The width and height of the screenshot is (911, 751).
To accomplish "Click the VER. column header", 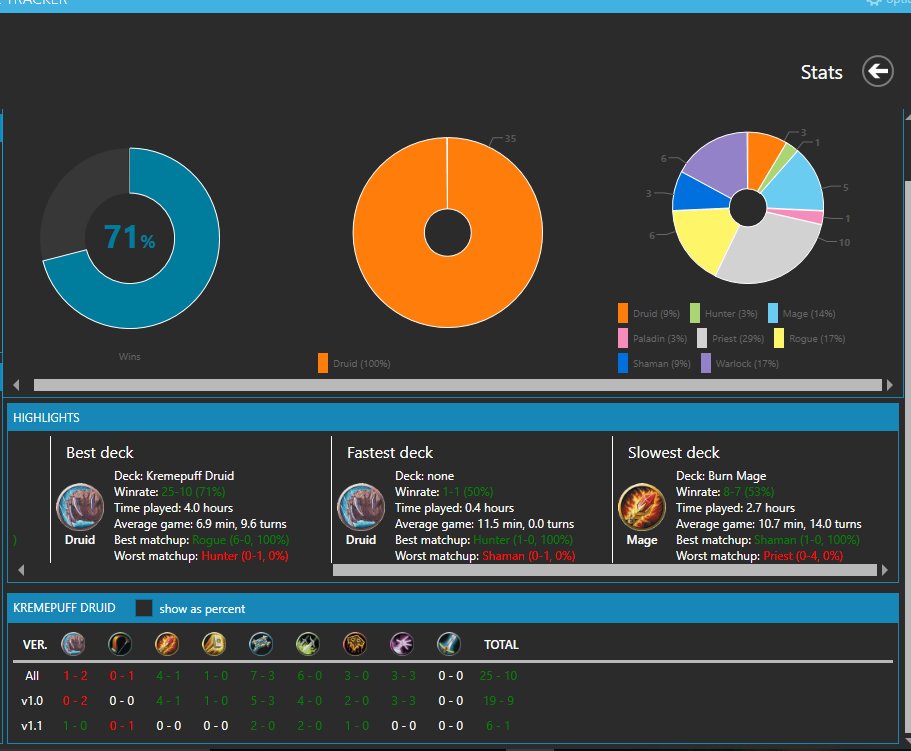I will click(35, 645).
